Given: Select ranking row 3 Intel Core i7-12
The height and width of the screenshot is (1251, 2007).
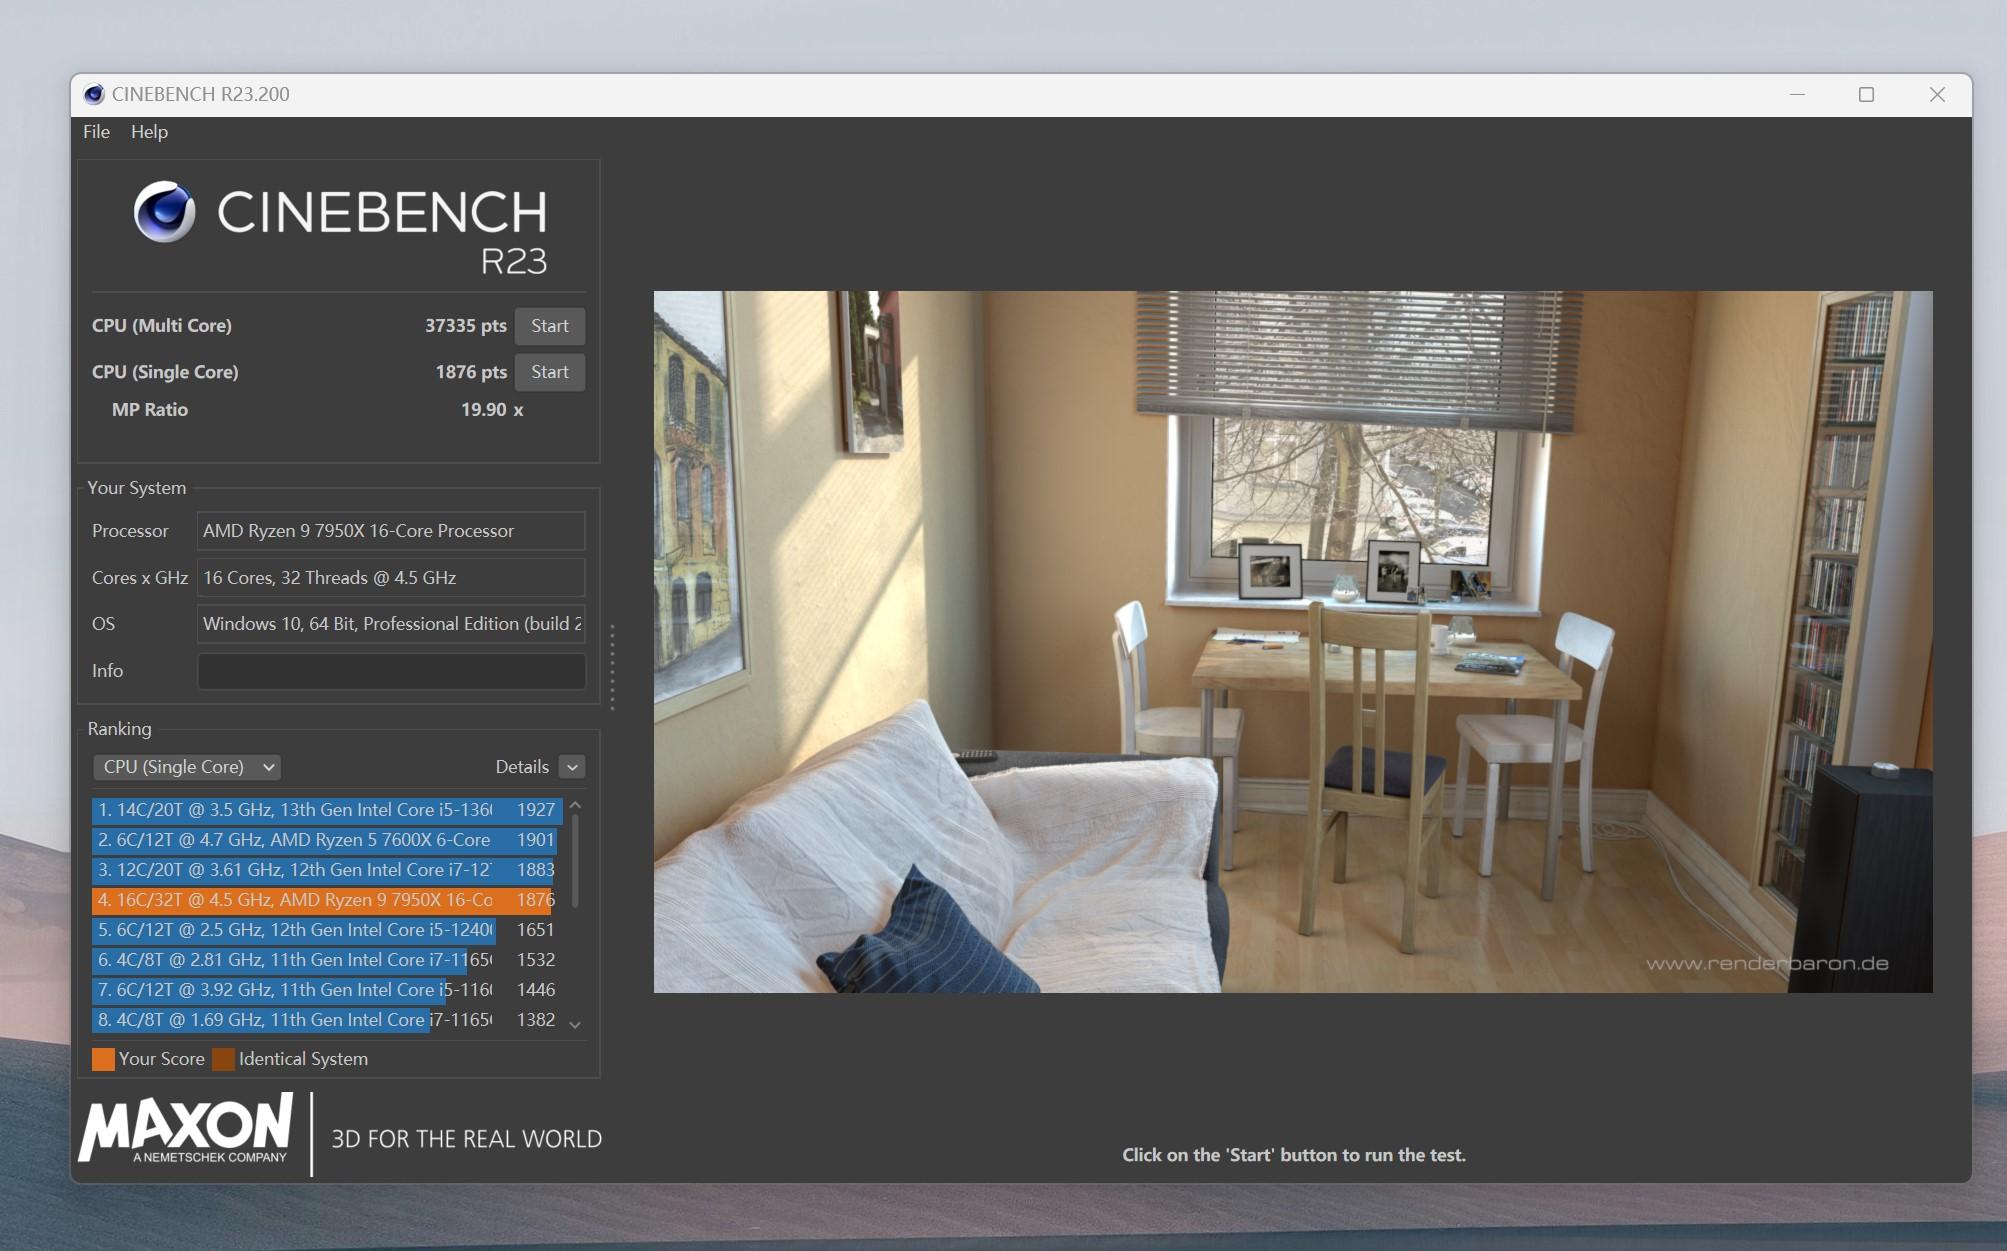Looking at the screenshot, I should point(326,870).
